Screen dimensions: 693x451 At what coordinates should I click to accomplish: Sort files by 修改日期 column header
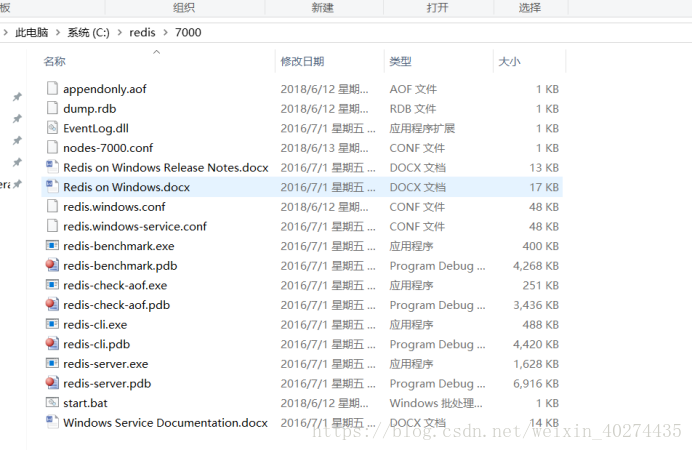click(x=302, y=61)
